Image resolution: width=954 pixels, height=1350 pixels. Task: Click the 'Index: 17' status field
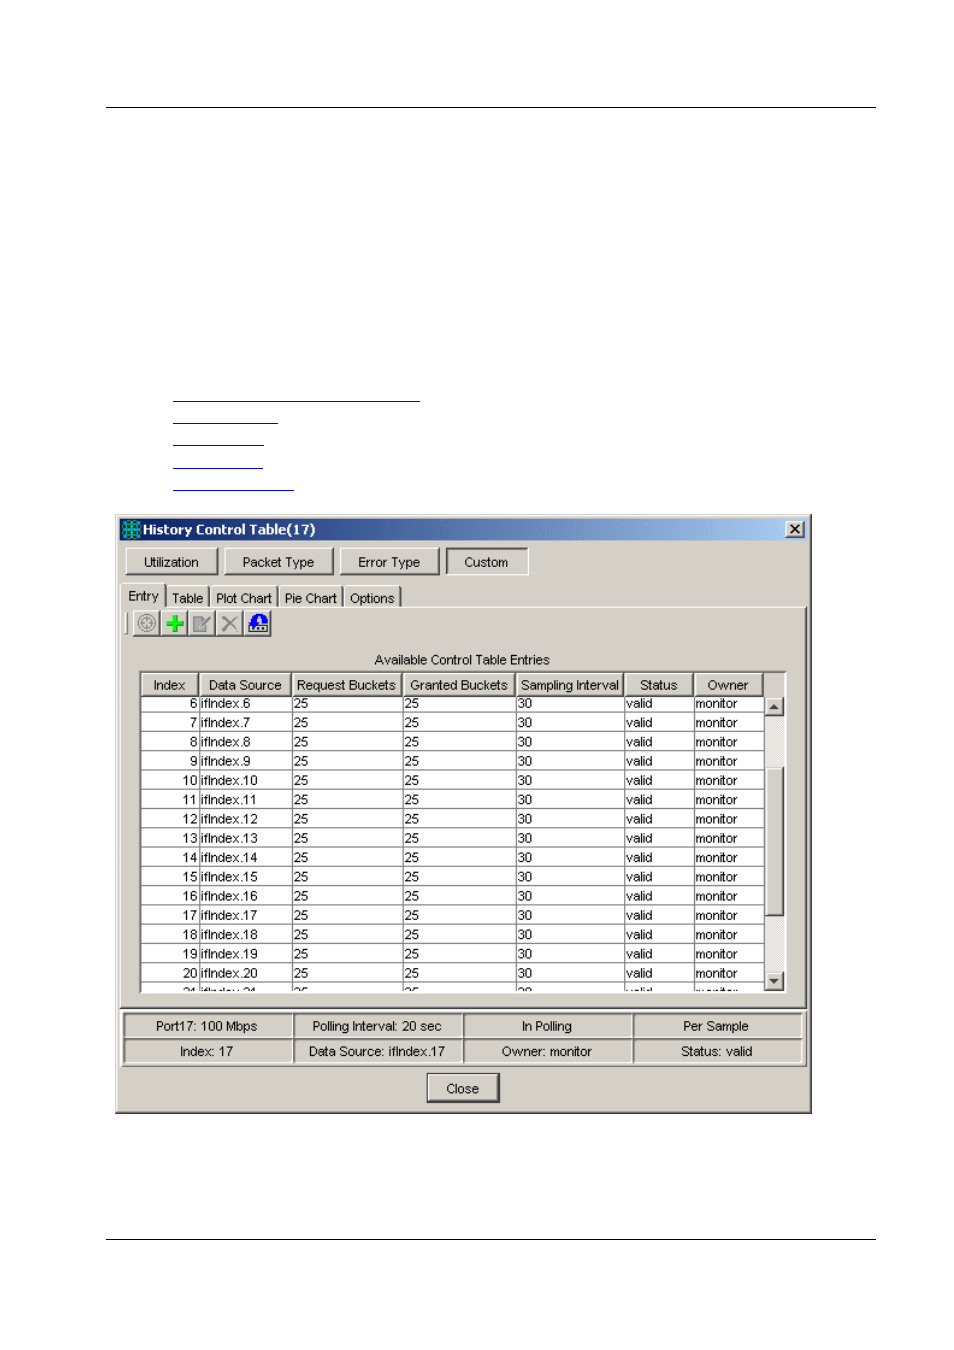click(x=207, y=1051)
